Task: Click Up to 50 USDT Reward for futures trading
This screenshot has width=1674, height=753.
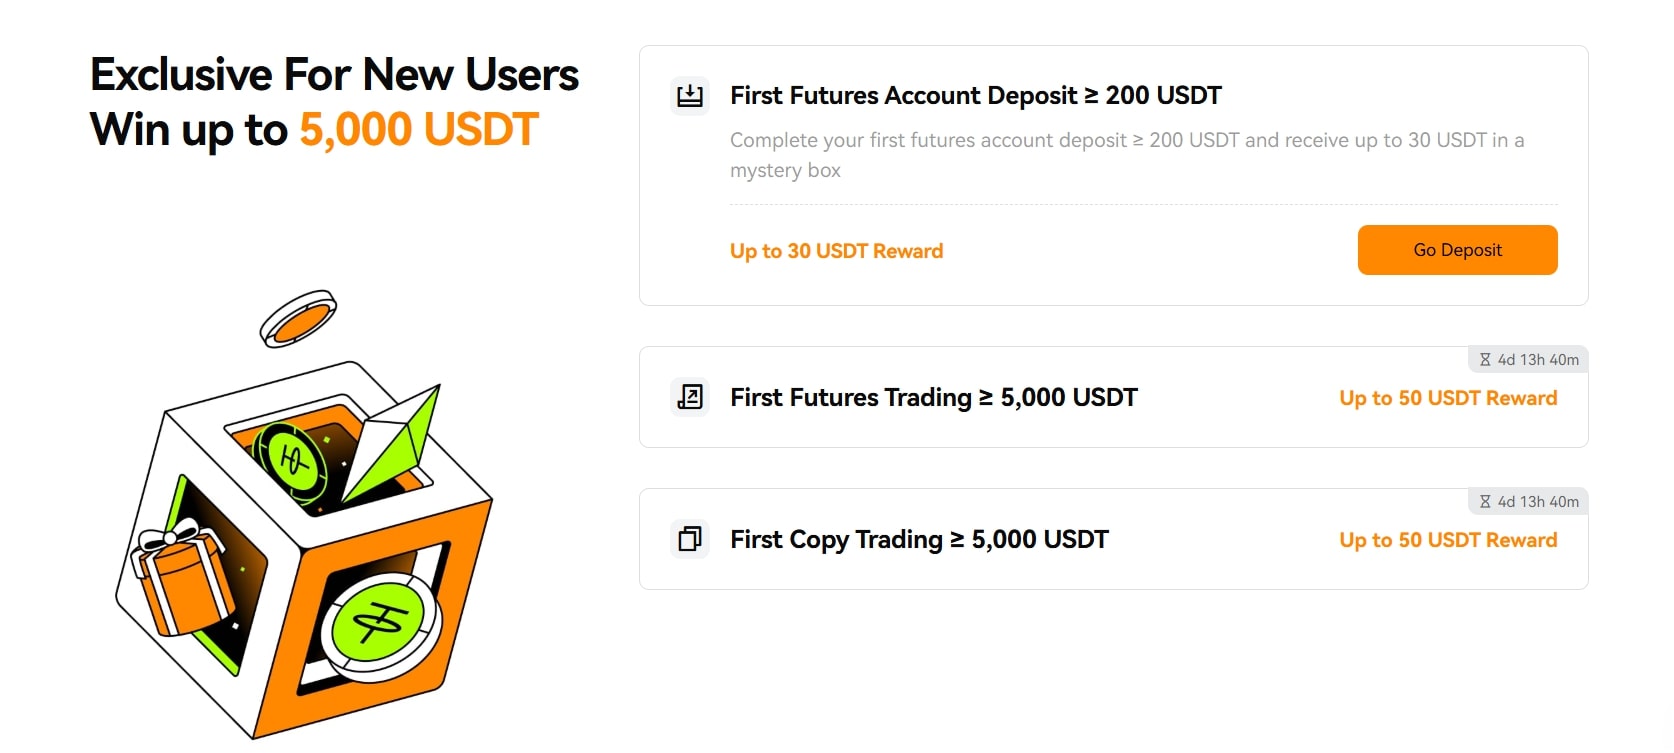Action: [1448, 398]
